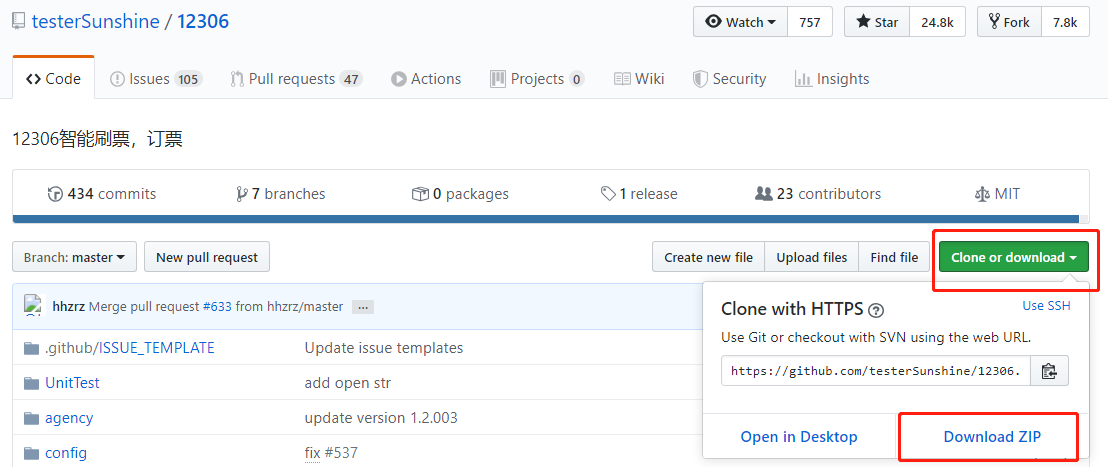Click the UnitTest folder icon
This screenshot has width=1108, height=467.
(x=31, y=383)
